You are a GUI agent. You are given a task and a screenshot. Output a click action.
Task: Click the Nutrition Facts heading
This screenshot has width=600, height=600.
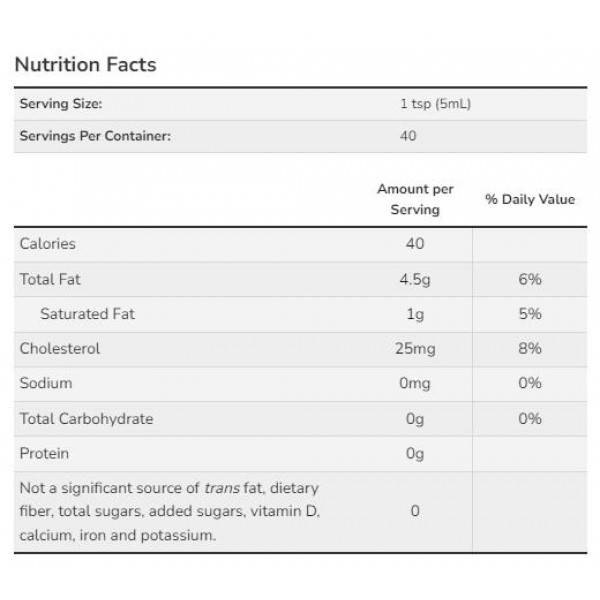(x=85, y=65)
